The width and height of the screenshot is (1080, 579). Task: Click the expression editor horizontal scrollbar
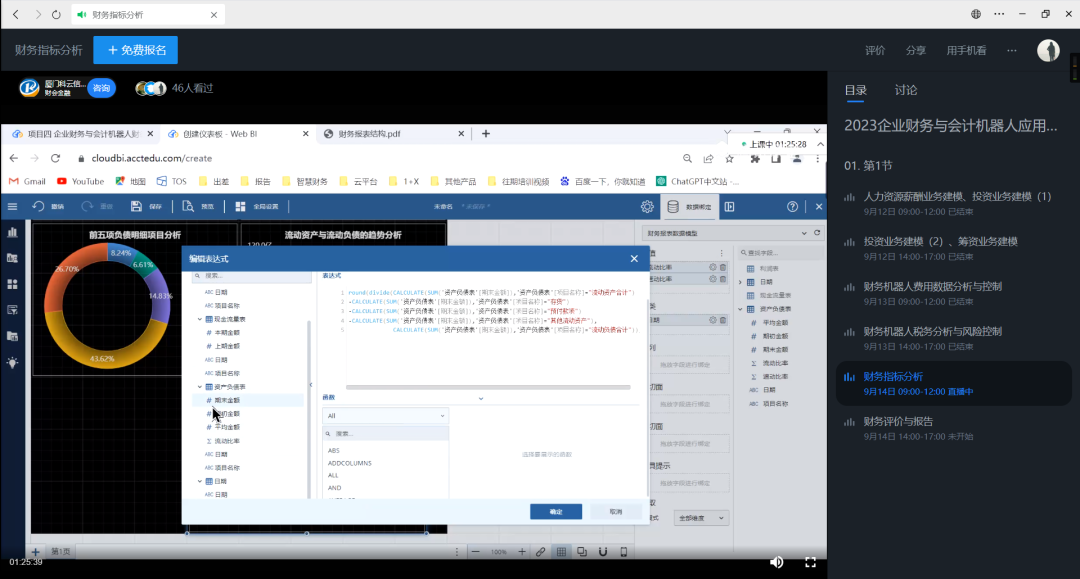click(x=488, y=388)
